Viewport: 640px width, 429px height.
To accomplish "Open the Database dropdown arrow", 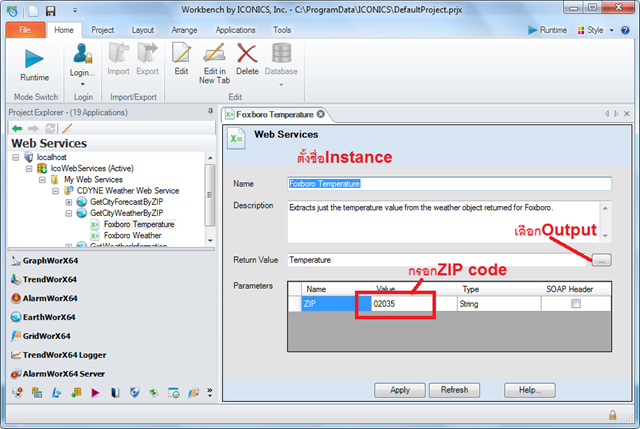I will pyautogui.click(x=281, y=85).
